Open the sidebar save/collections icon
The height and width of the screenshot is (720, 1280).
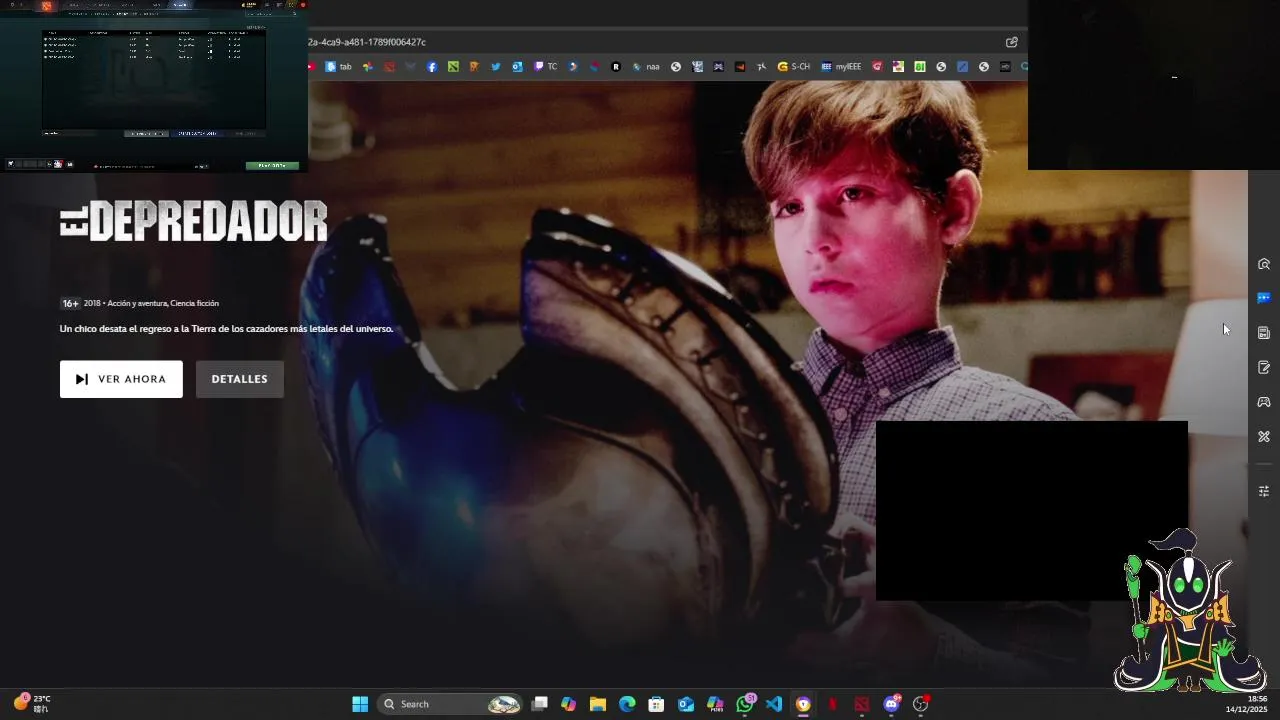(1264, 332)
